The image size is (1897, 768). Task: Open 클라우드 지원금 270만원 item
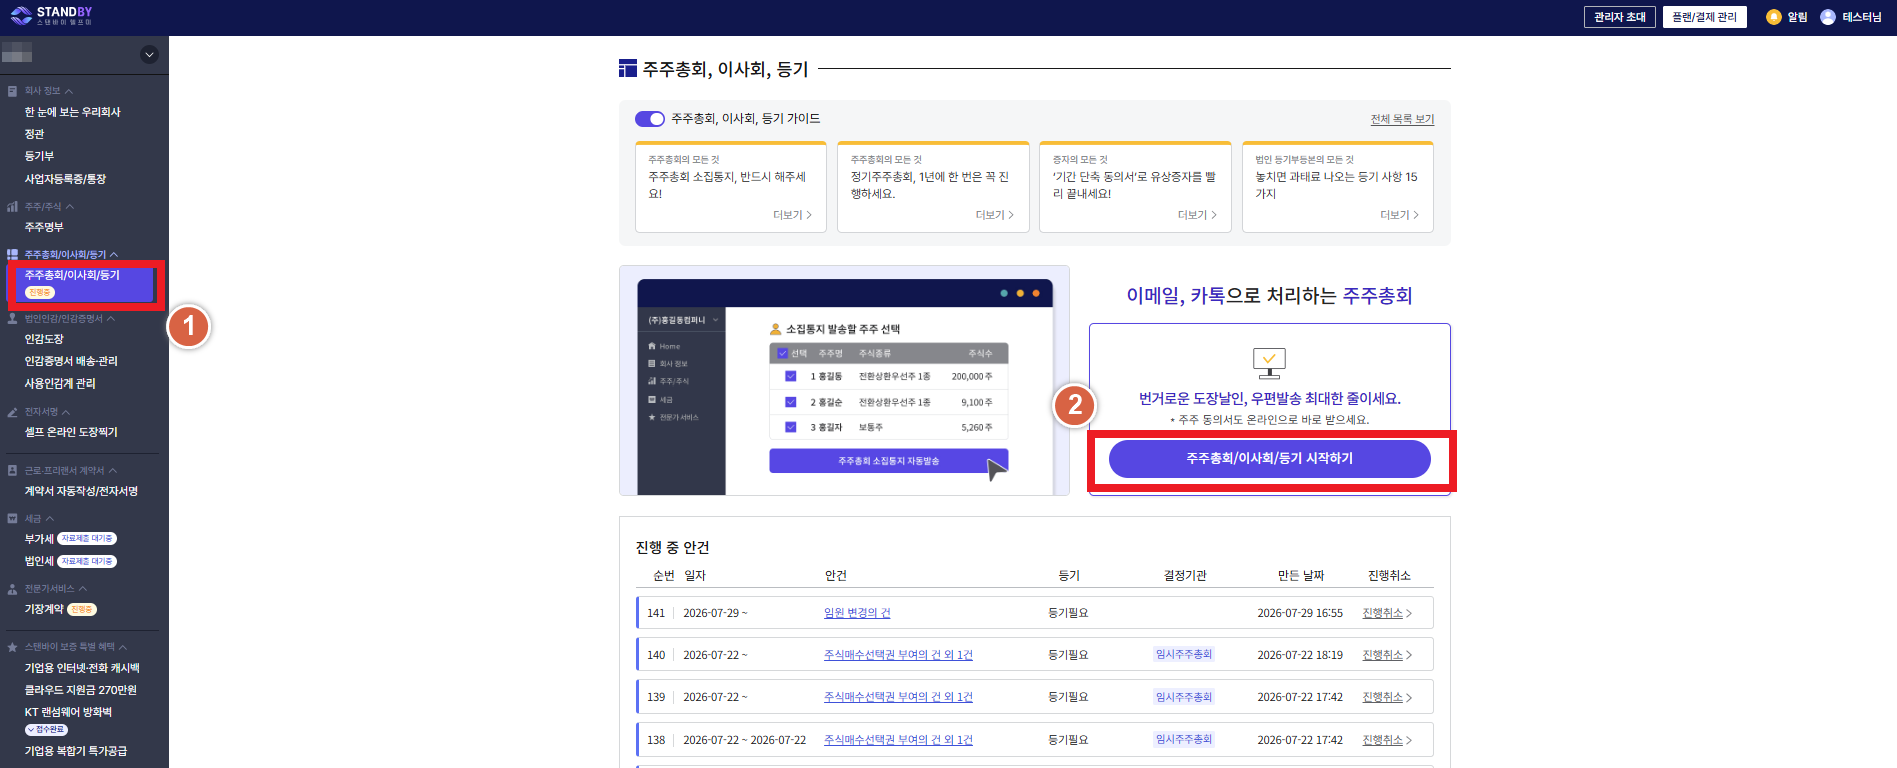(81, 690)
